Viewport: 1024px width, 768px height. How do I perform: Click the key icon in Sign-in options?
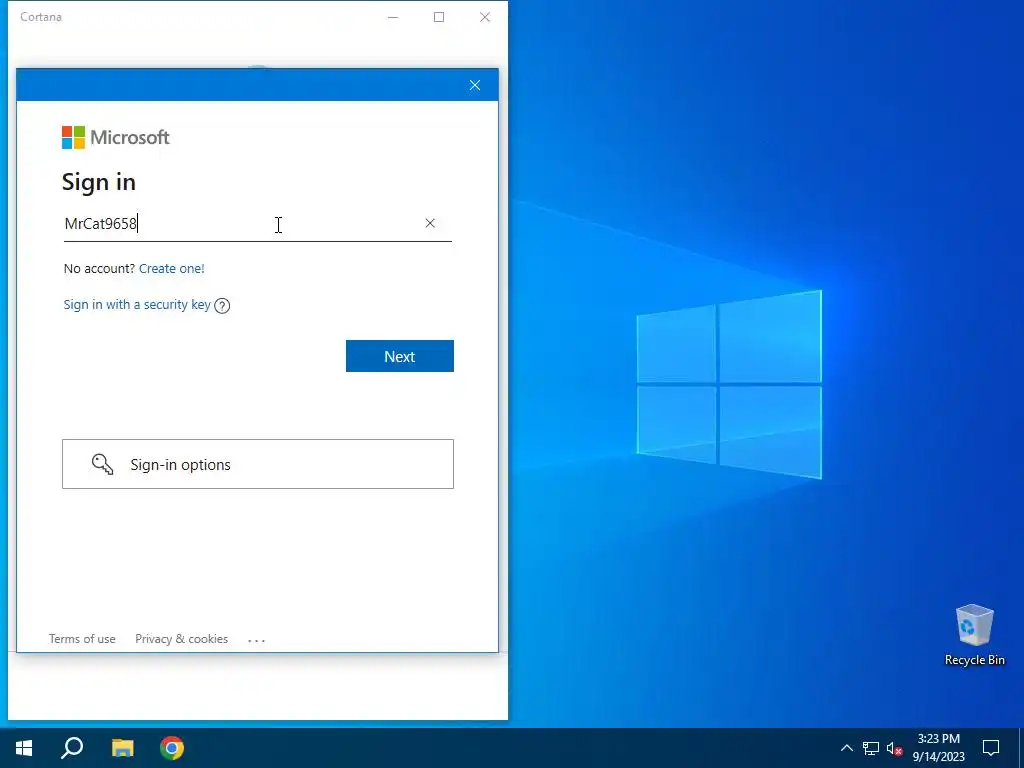tap(103, 464)
